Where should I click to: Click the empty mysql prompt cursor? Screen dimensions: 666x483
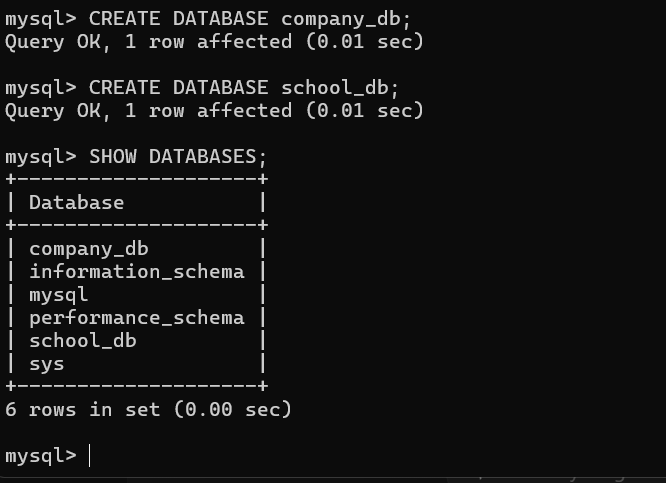pos(90,456)
